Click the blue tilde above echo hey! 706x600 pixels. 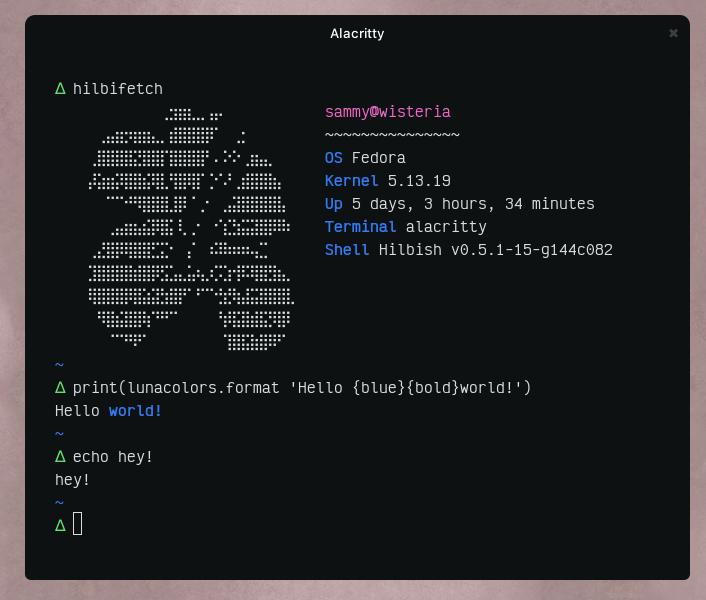59,433
